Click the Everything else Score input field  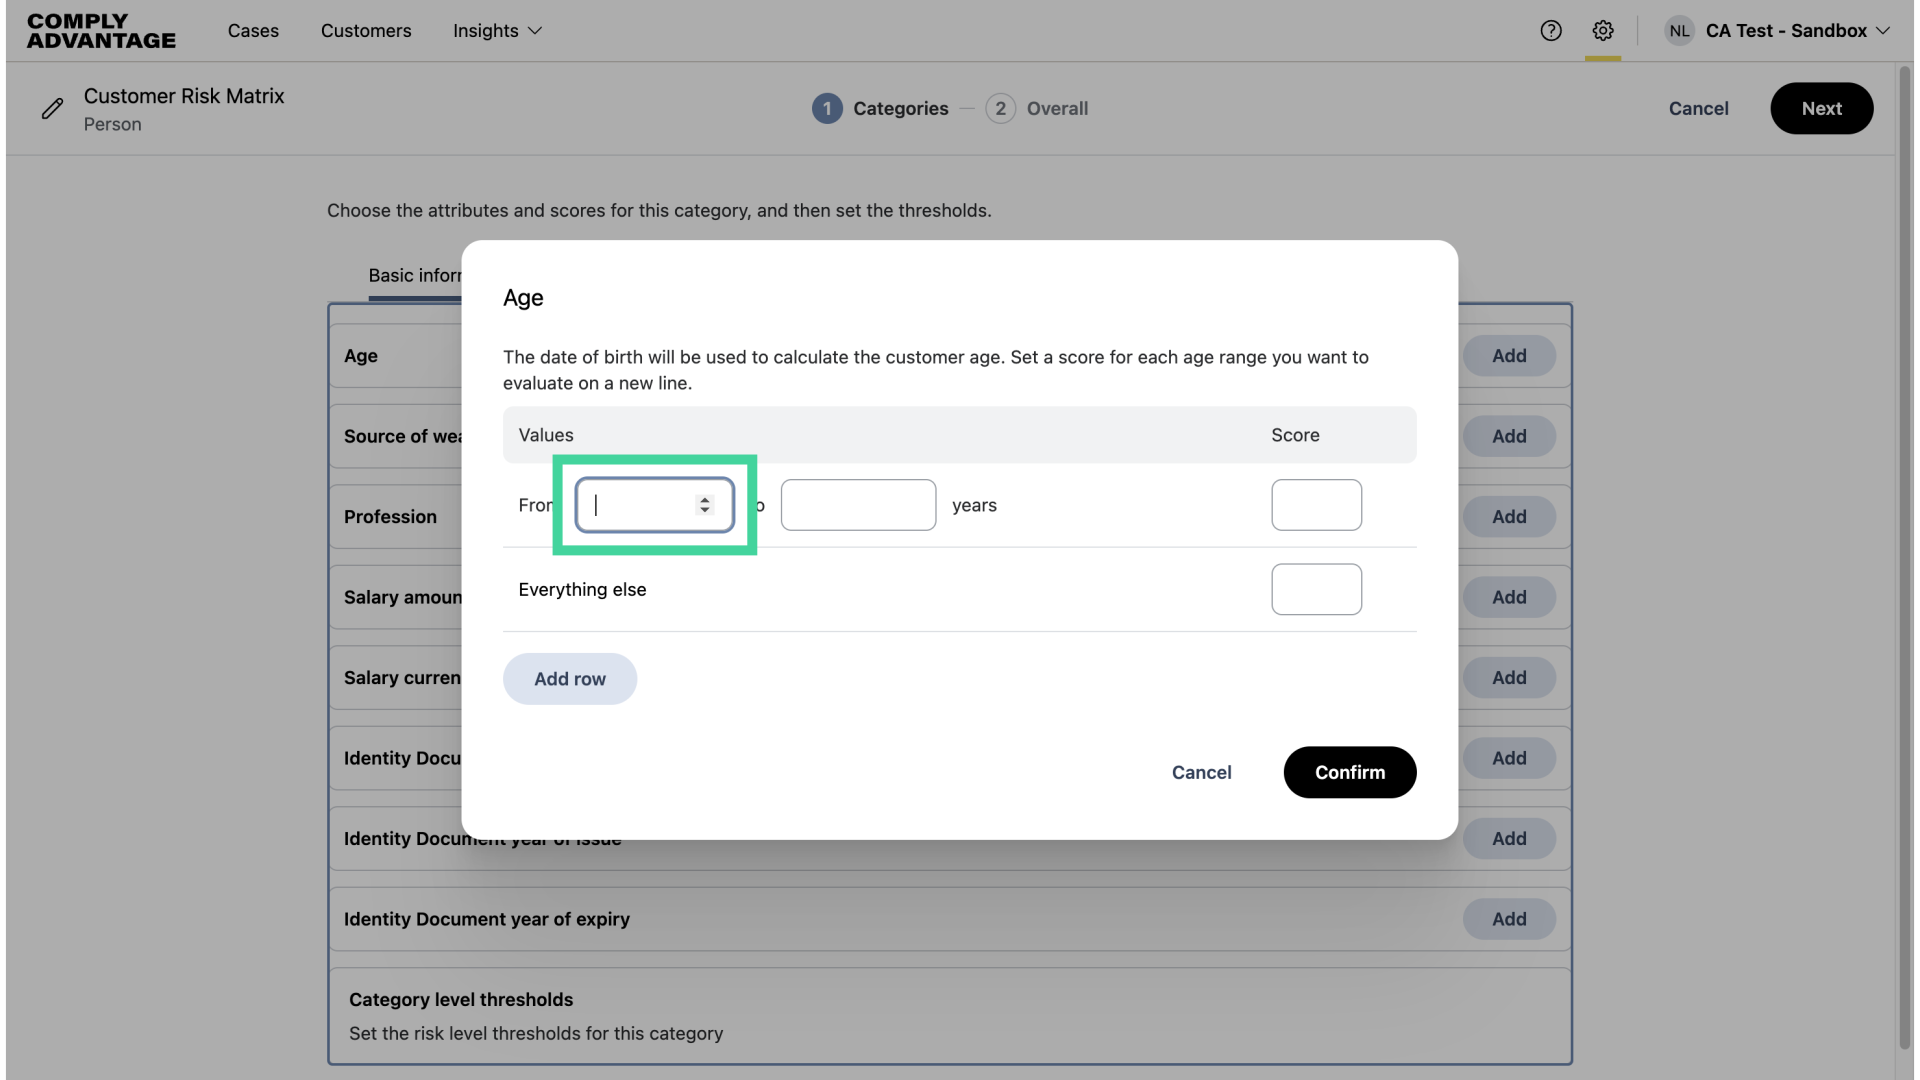pyautogui.click(x=1316, y=589)
